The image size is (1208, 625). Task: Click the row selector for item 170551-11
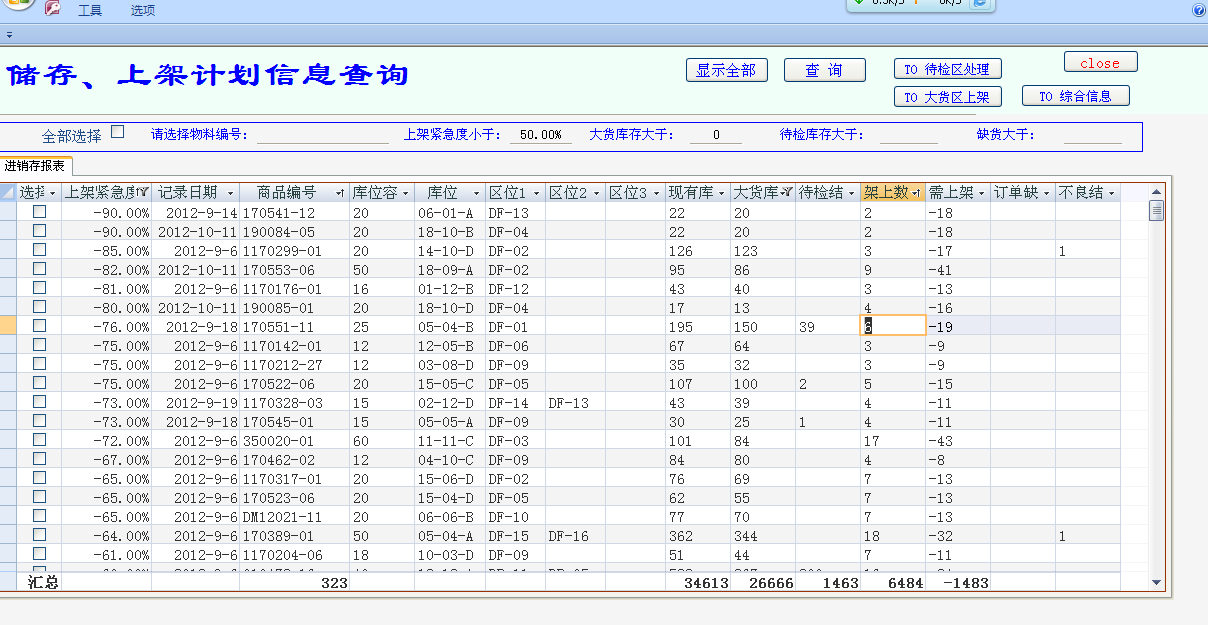click(x=8, y=326)
